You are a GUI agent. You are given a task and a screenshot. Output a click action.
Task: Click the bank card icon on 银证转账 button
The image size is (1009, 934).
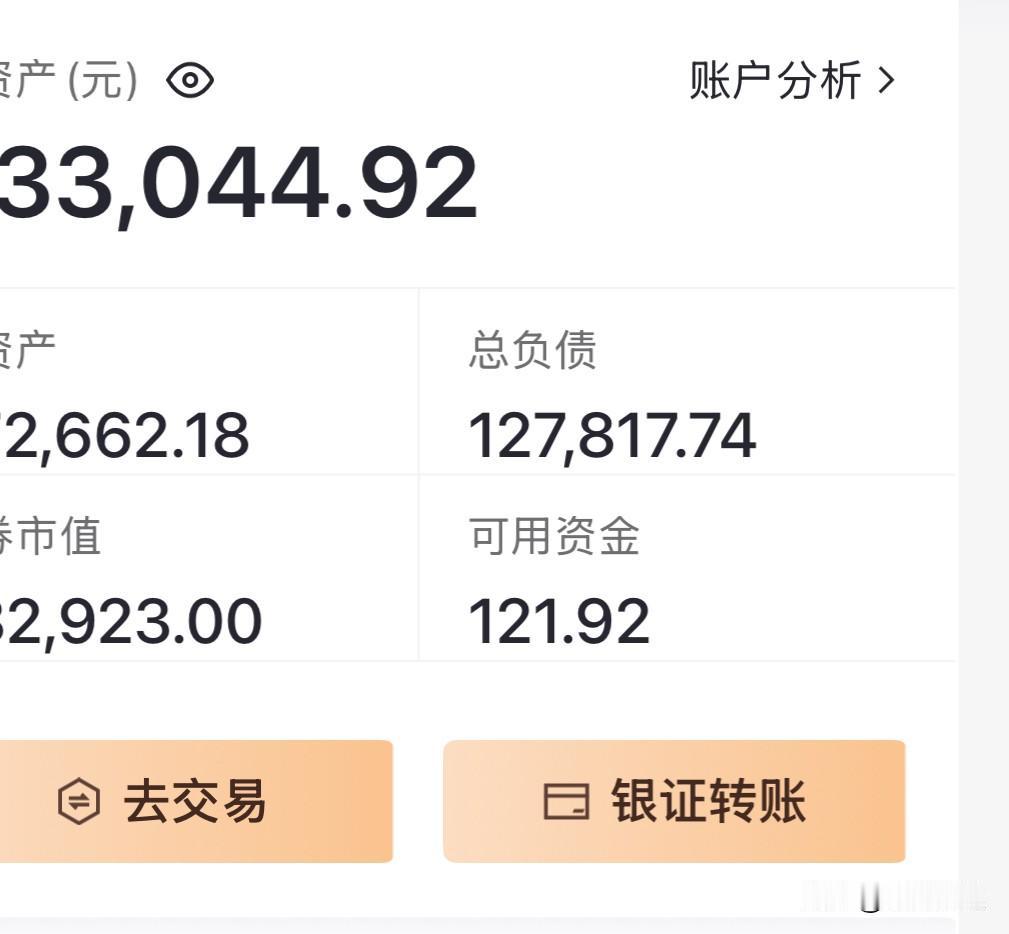[565, 801]
